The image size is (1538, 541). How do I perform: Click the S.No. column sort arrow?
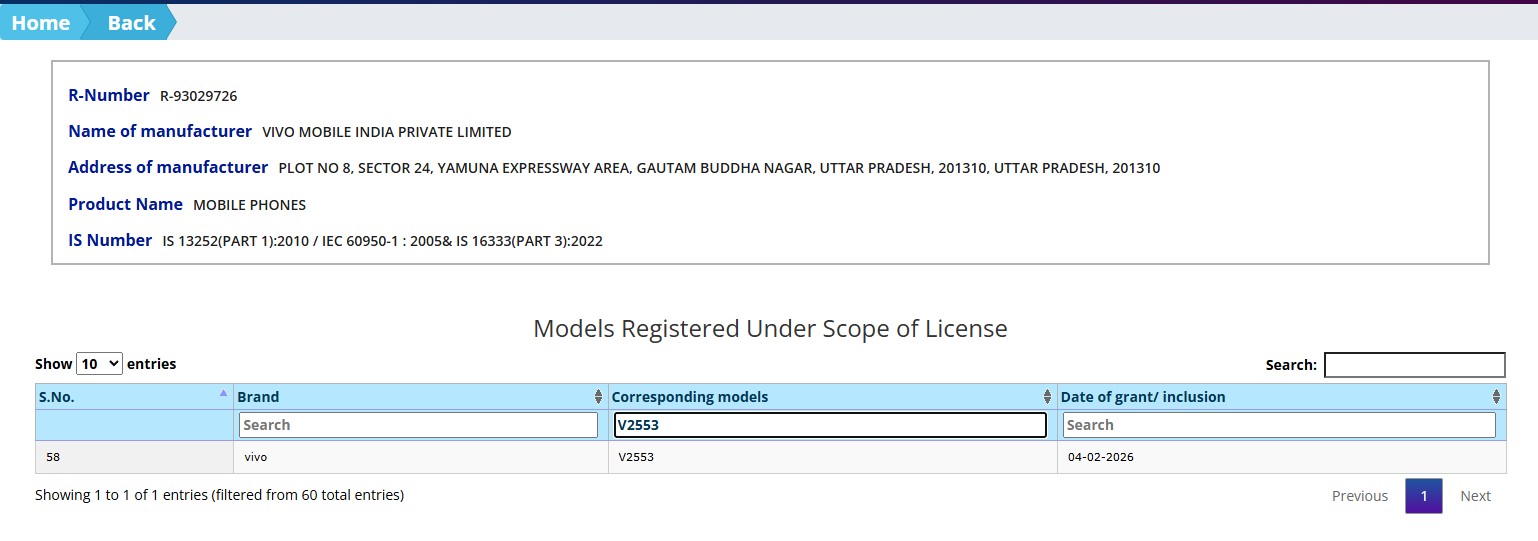point(223,394)
